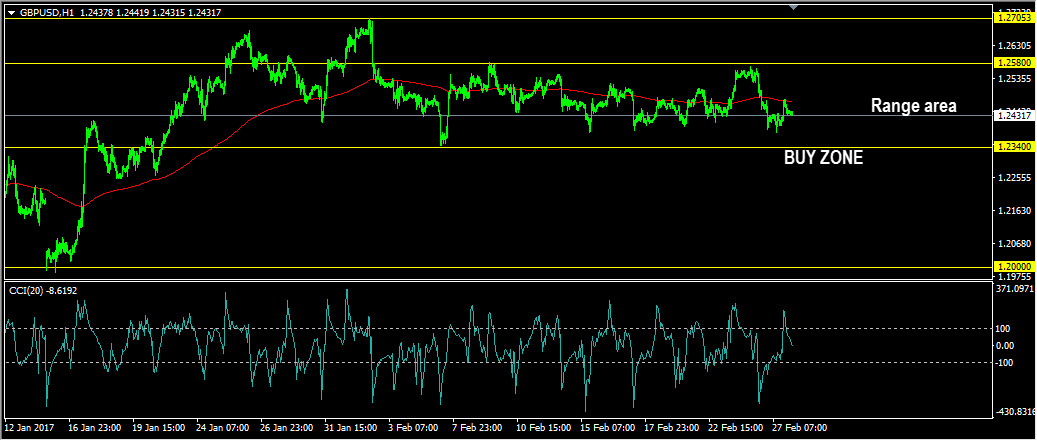Click the yellow 1.23400 price label
Image resolution: width=1037 pixels, height=441 pixels.
[1015, 147]
